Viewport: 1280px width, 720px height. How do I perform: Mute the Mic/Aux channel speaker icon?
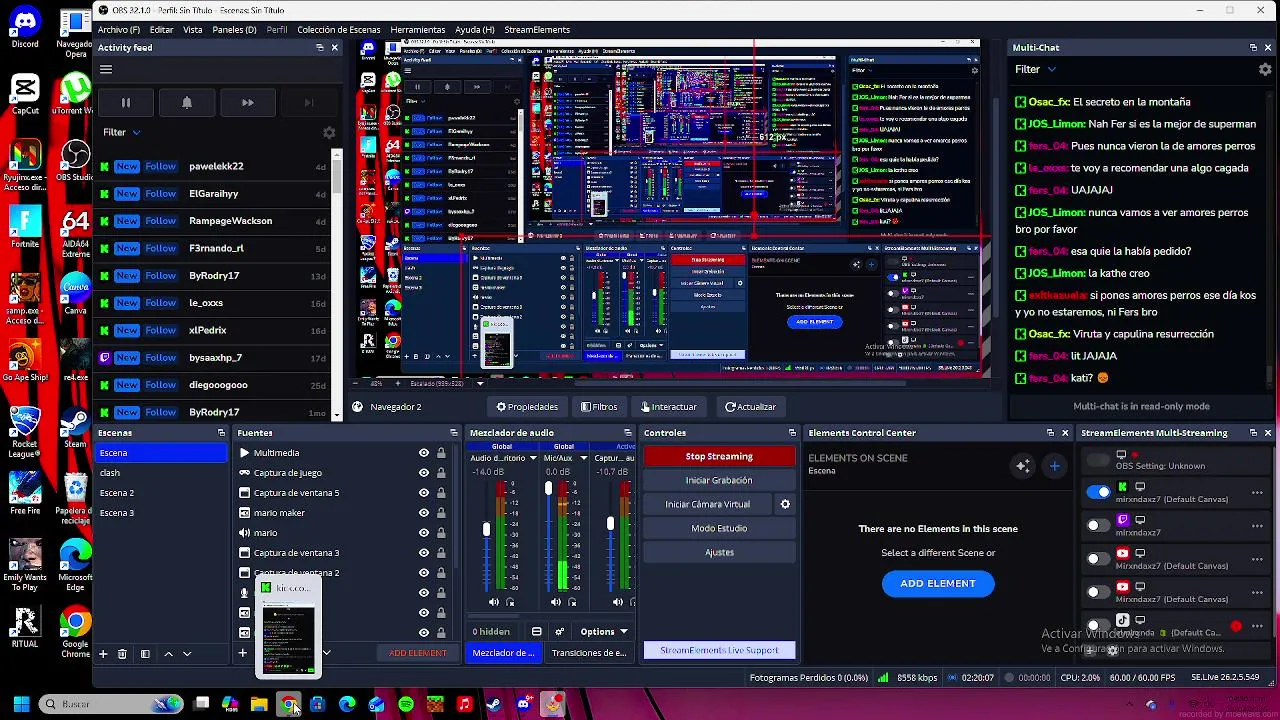click(555, 602)
